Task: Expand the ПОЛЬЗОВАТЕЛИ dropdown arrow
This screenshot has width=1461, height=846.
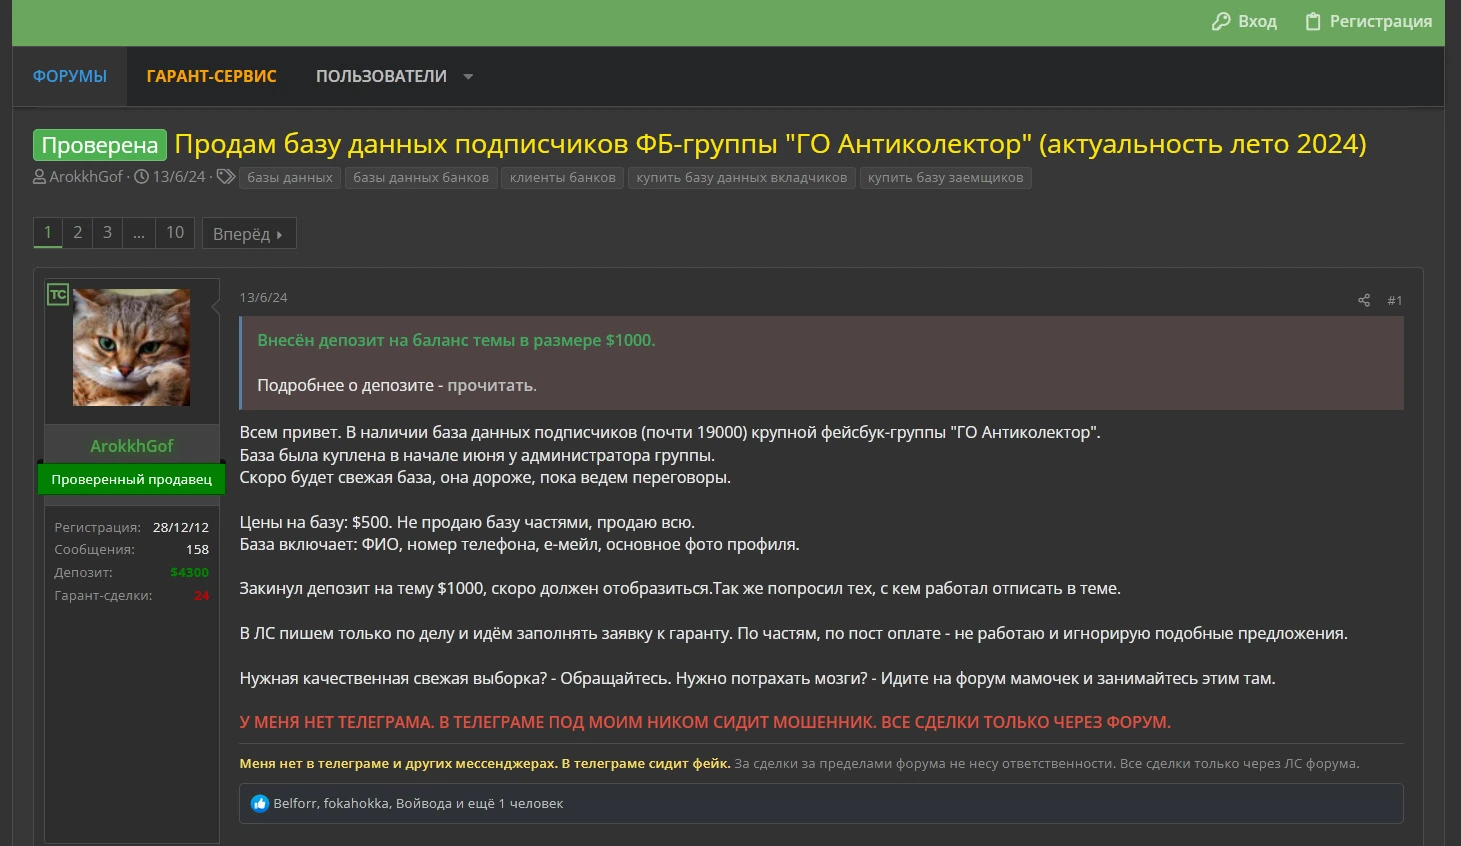Action: (x=468, y=77)
